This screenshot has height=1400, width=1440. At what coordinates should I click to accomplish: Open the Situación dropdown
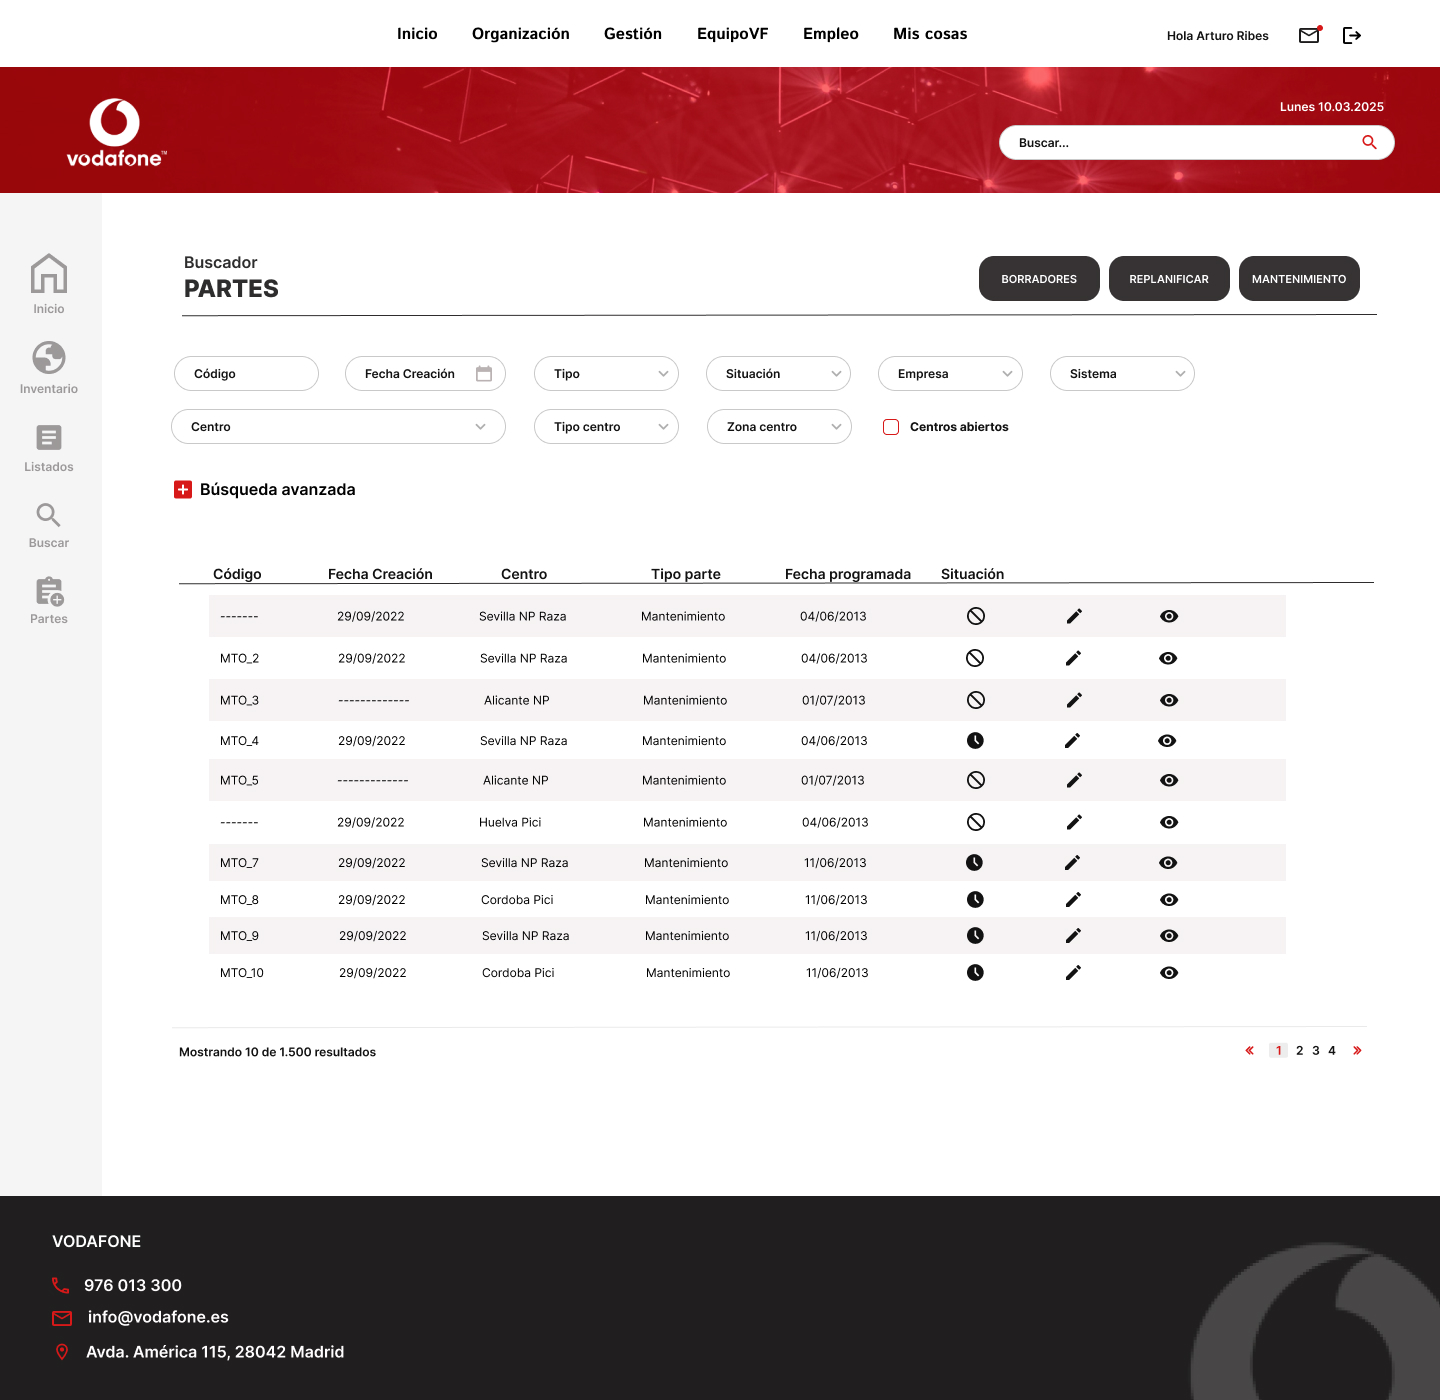778,373
